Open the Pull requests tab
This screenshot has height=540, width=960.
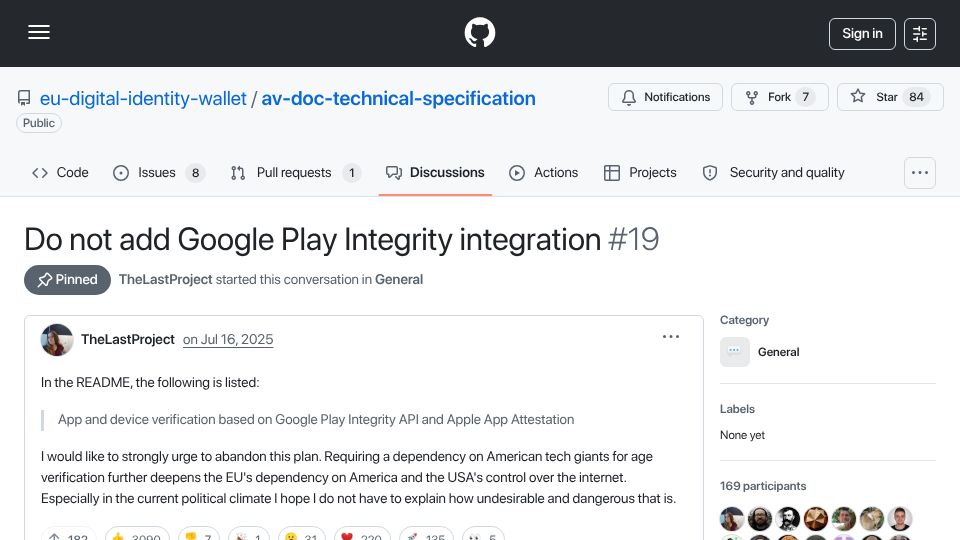296,173
